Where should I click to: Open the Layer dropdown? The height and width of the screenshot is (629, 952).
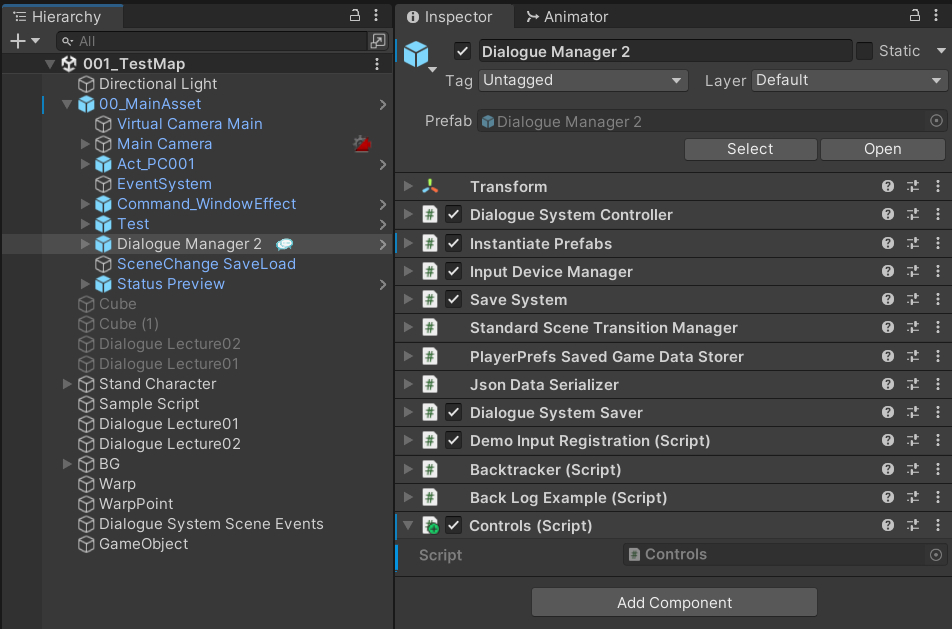pyautogui.click(x=849, y=80)
